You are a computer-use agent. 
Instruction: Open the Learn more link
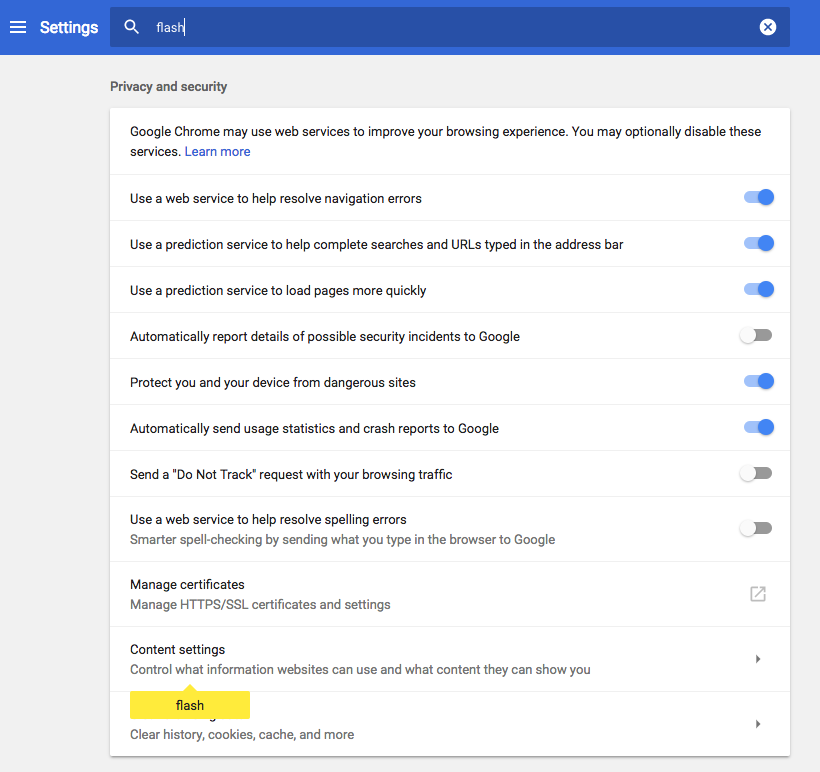217,151
